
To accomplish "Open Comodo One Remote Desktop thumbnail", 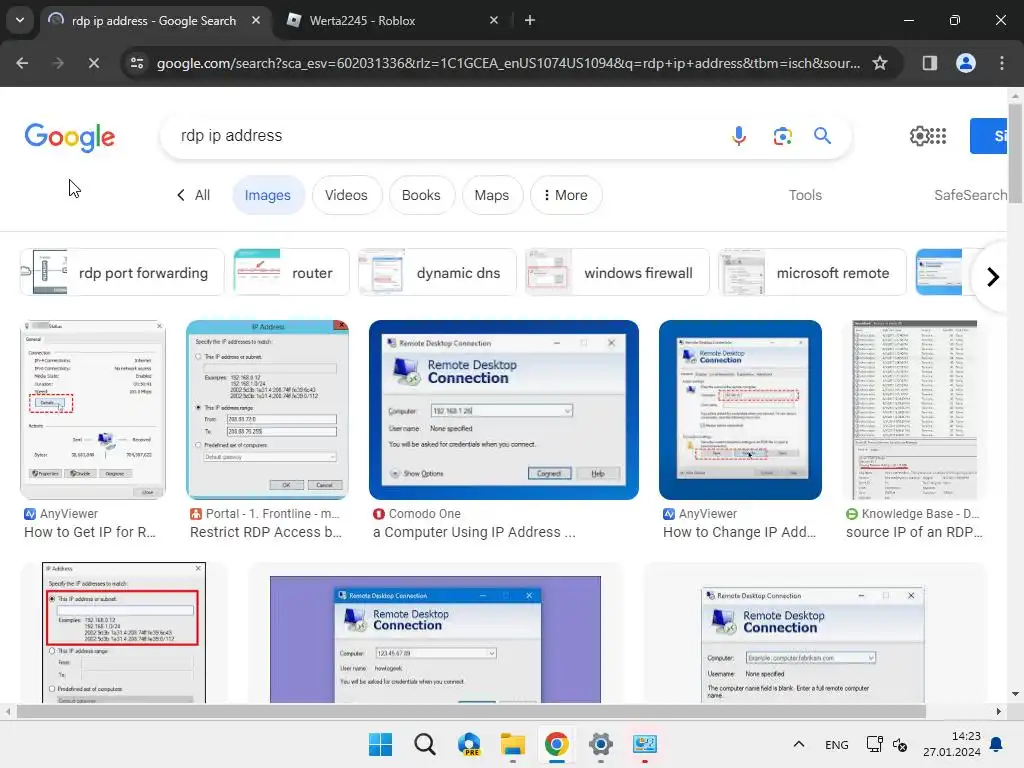I will 504,409.
